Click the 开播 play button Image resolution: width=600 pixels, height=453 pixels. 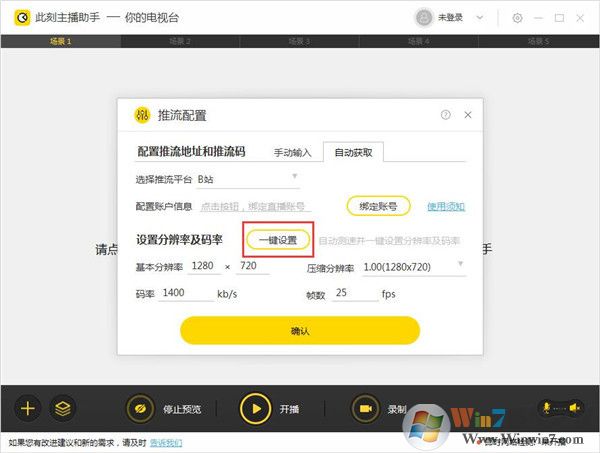coord(256,409)
